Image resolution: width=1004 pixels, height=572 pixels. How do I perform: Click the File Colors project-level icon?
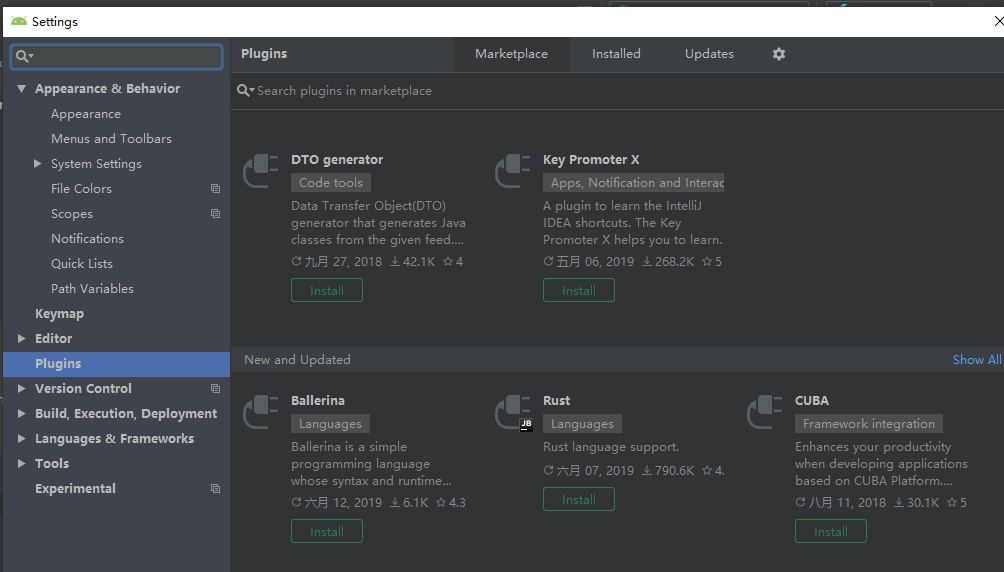point(215,189)
